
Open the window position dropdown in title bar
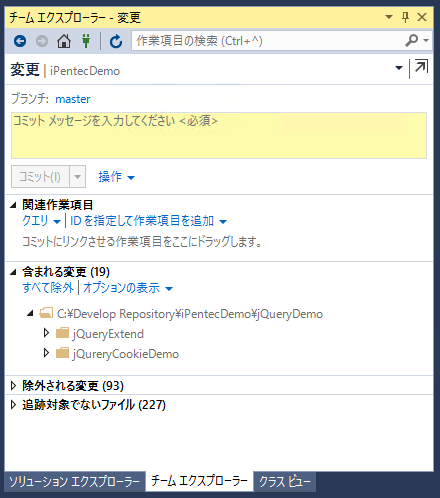click(x=389, y=17)
